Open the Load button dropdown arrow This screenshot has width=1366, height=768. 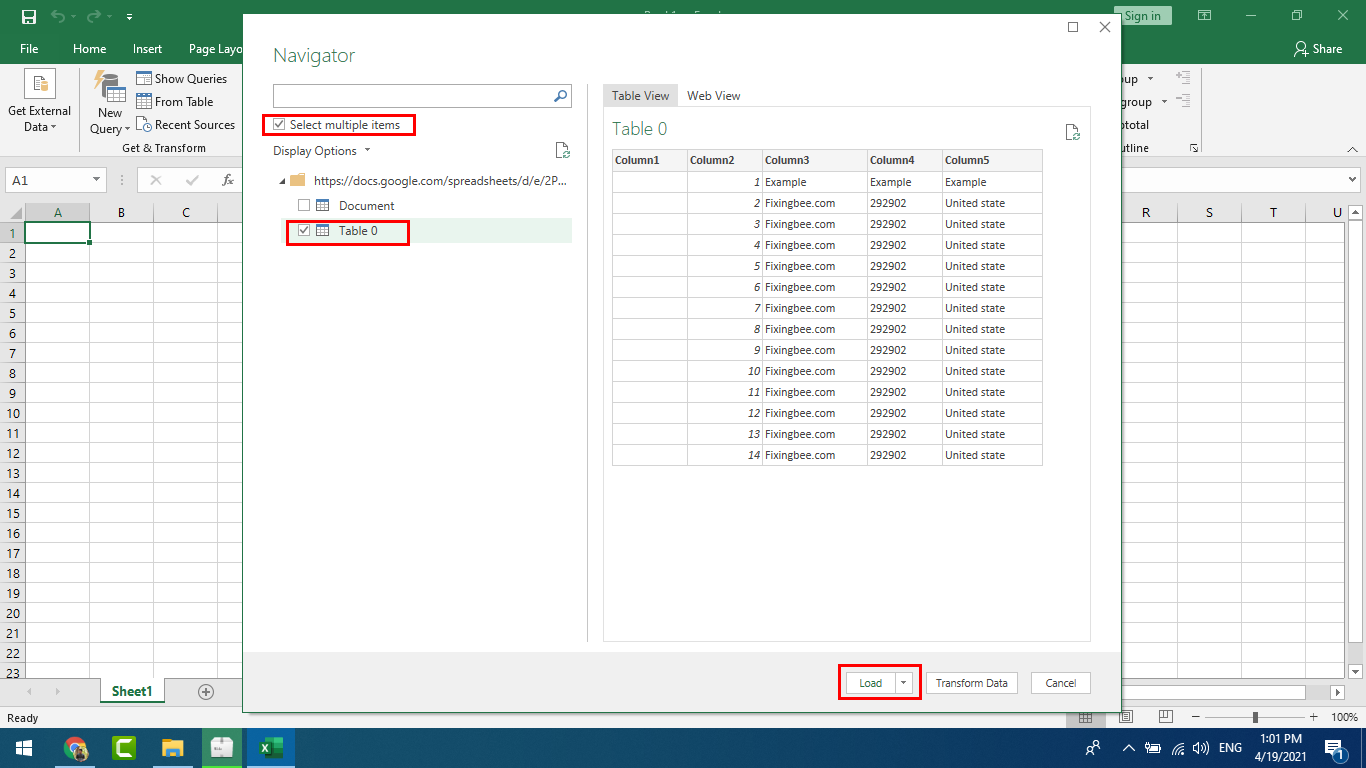904,683
